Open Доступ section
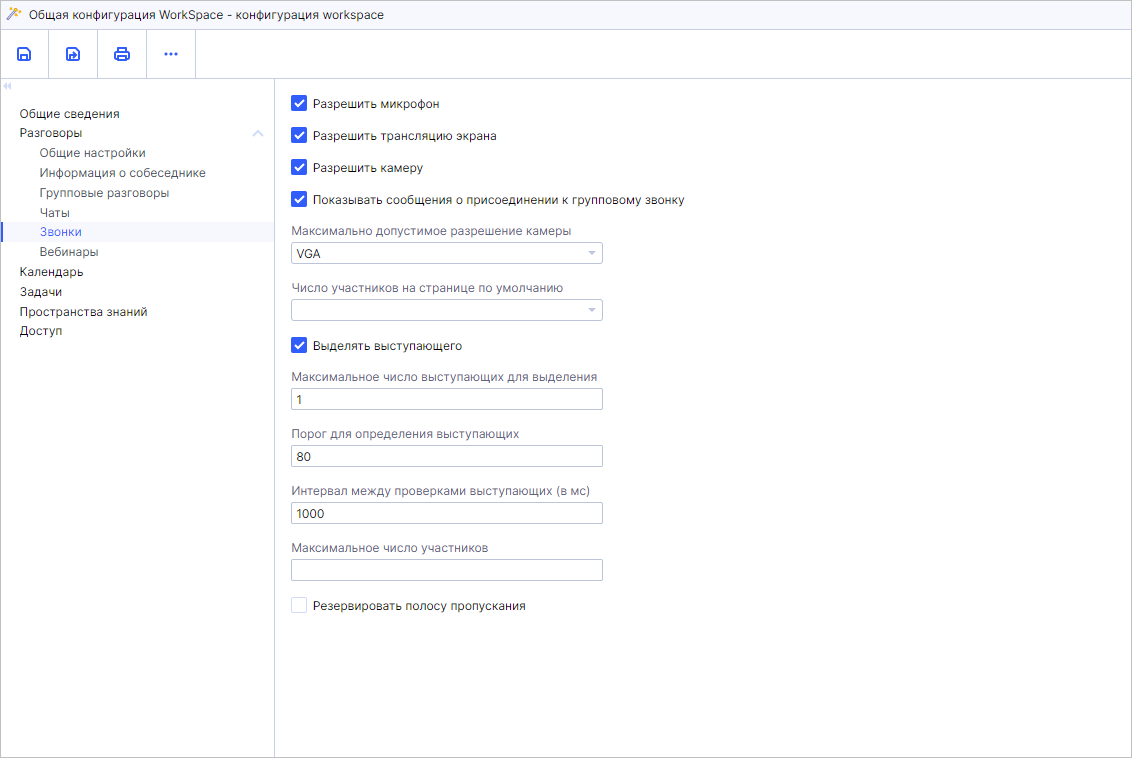The image size is (1132, 758). tap(40, 331)
